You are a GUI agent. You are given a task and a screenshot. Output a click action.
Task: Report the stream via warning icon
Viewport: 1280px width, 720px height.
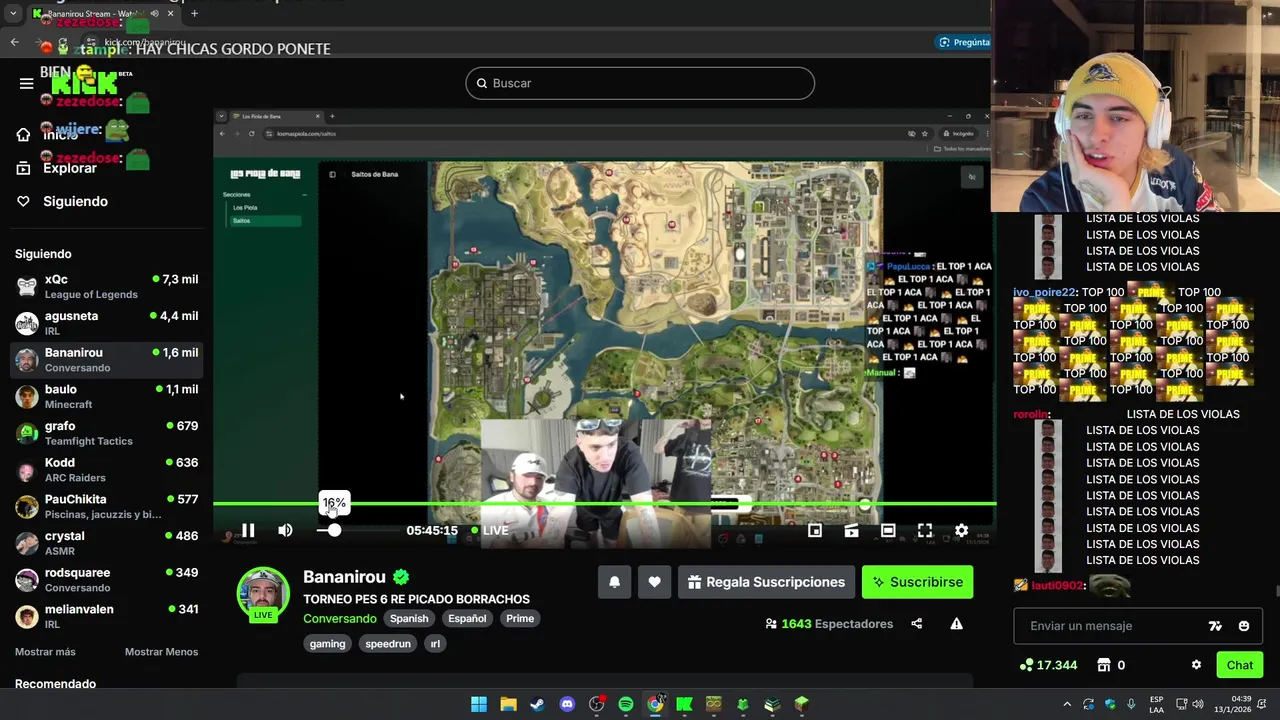pos(956,624)
